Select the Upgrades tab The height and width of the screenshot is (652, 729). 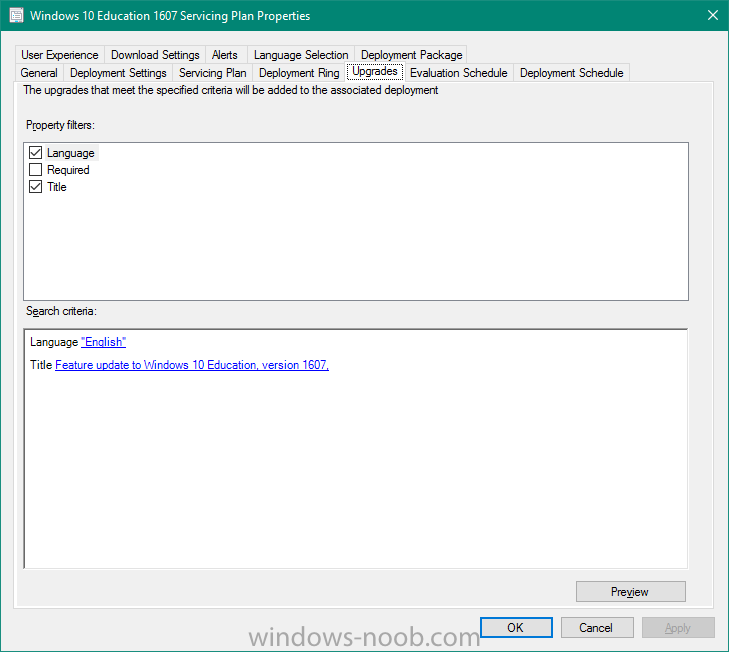pos(375,71)
